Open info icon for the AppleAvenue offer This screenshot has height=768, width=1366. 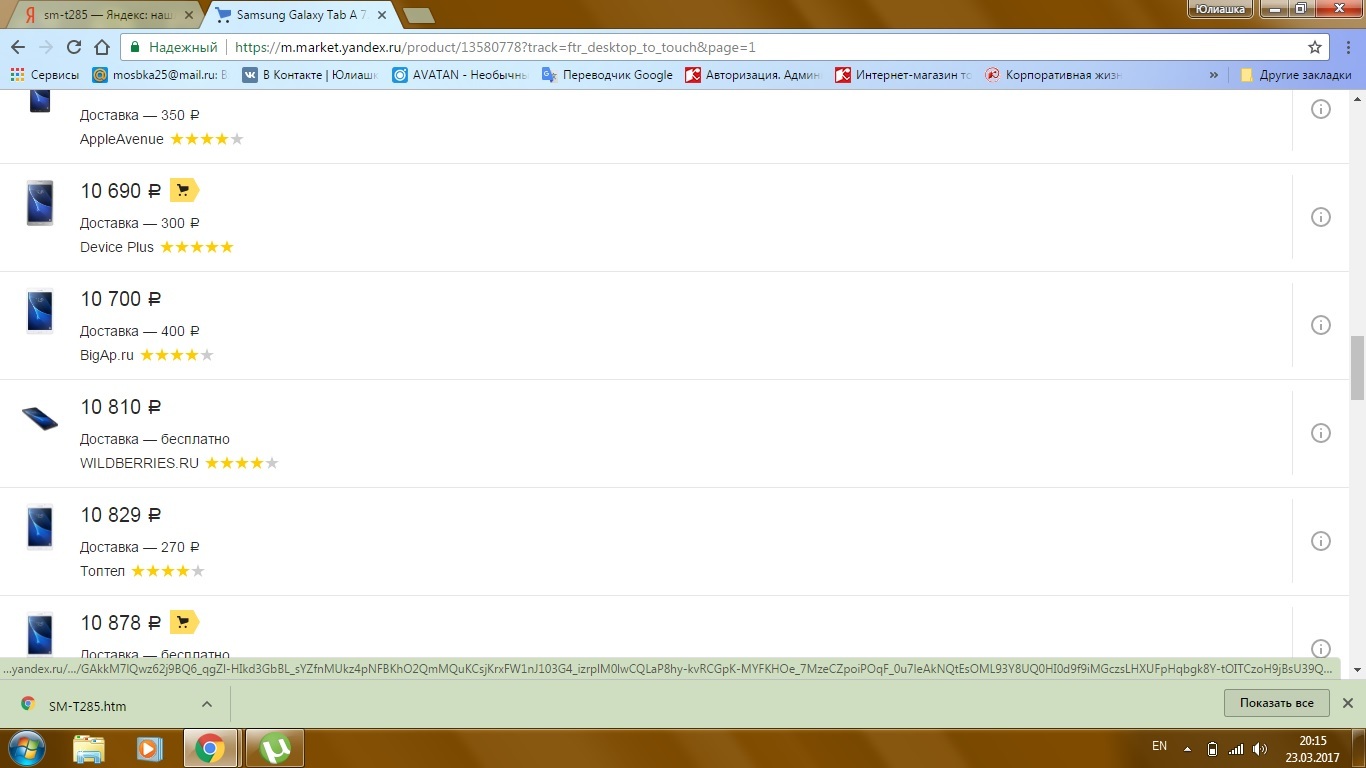click(1321, 109)
